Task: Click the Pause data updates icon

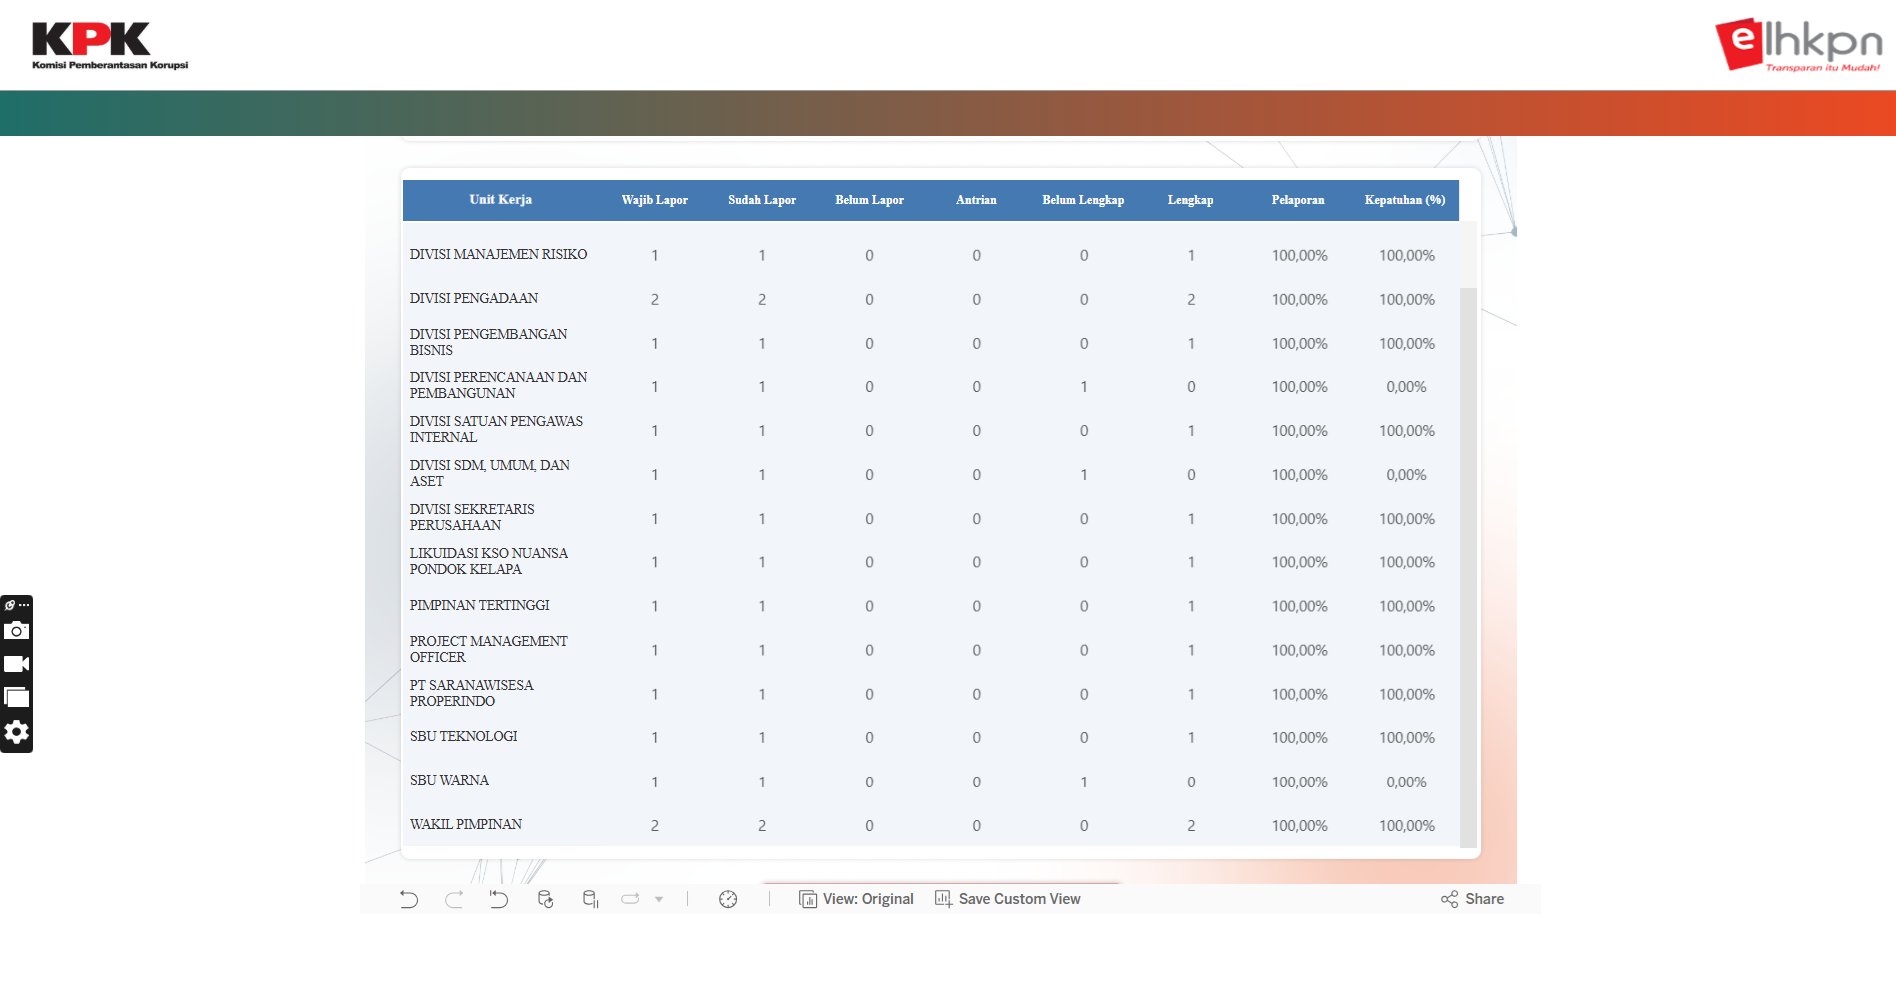Action: [x=590, y=899]
